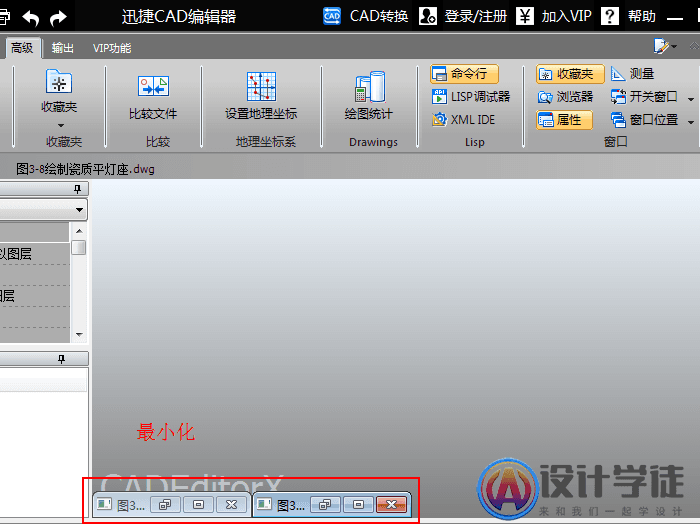
Task: Maximize second minimized 图3... window
Action: point(358,505)
